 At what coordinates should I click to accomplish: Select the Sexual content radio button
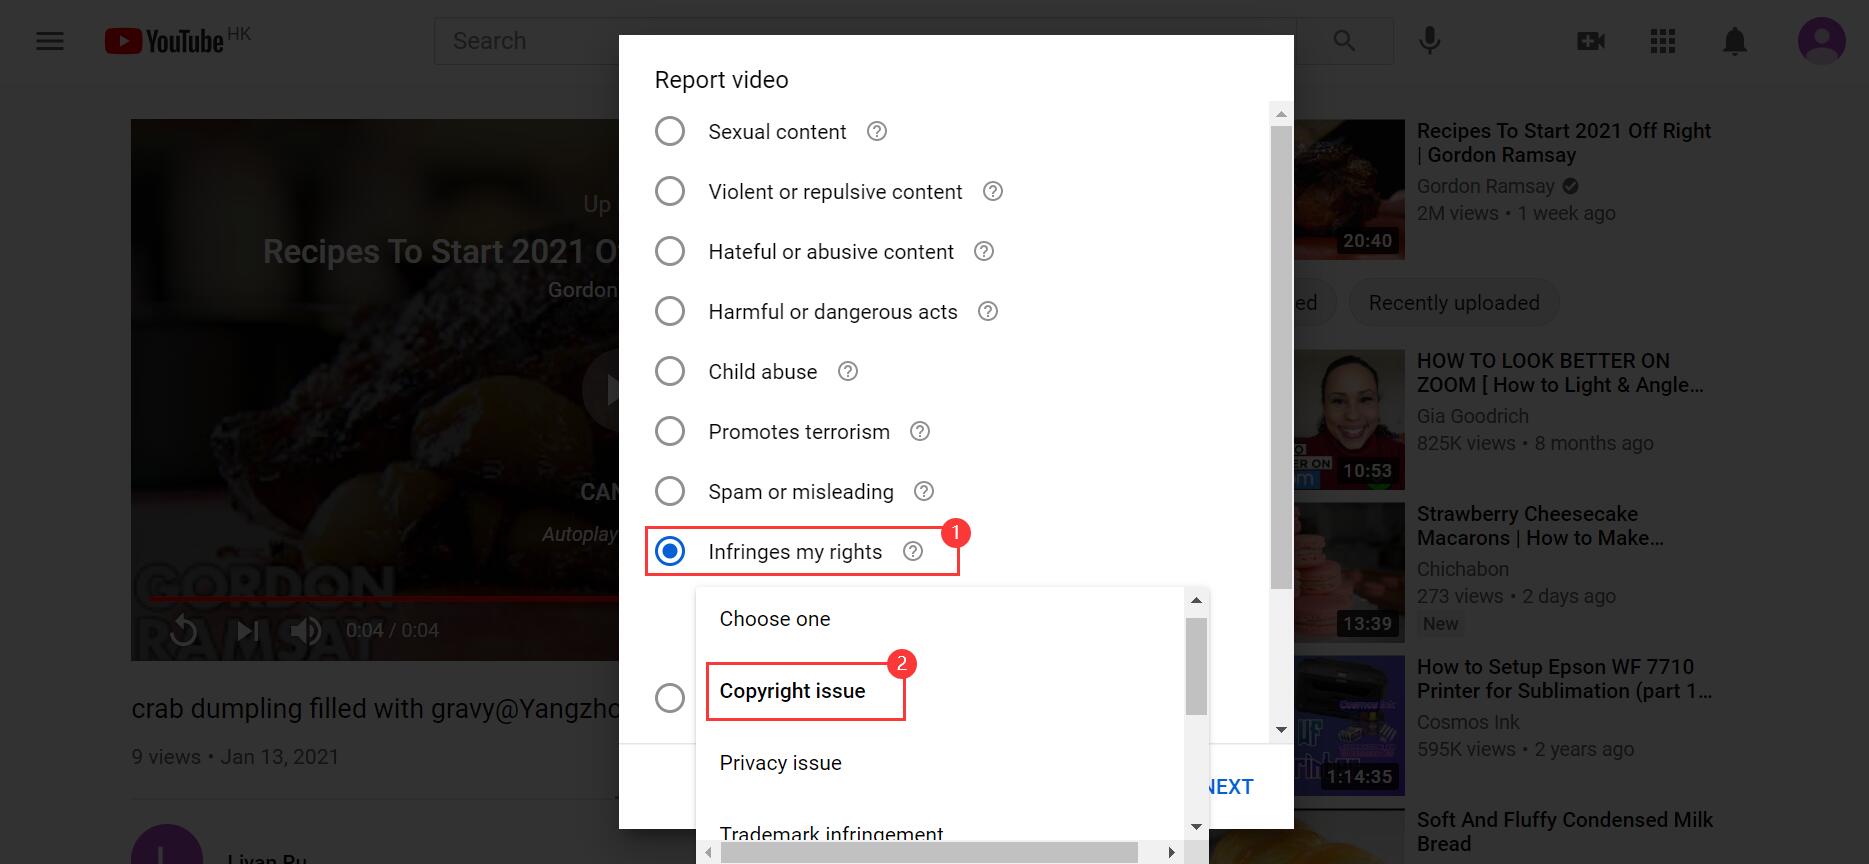(x=670, y=131)
